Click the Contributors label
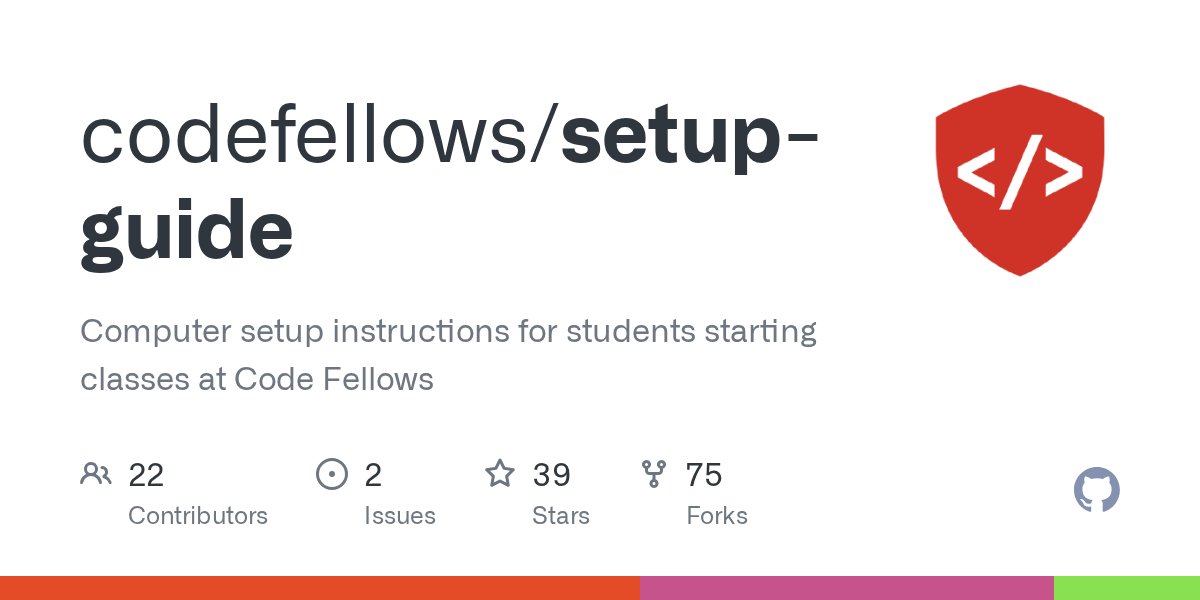 198,516
